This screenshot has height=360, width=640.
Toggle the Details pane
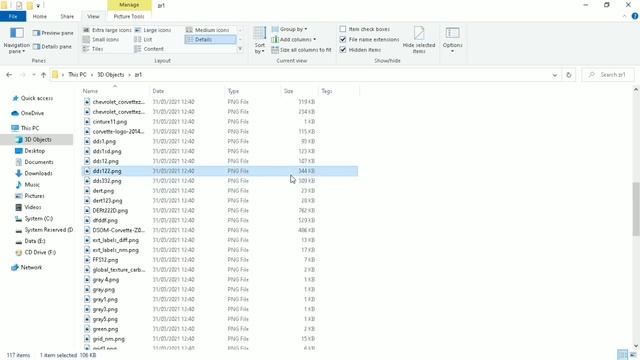52,47
